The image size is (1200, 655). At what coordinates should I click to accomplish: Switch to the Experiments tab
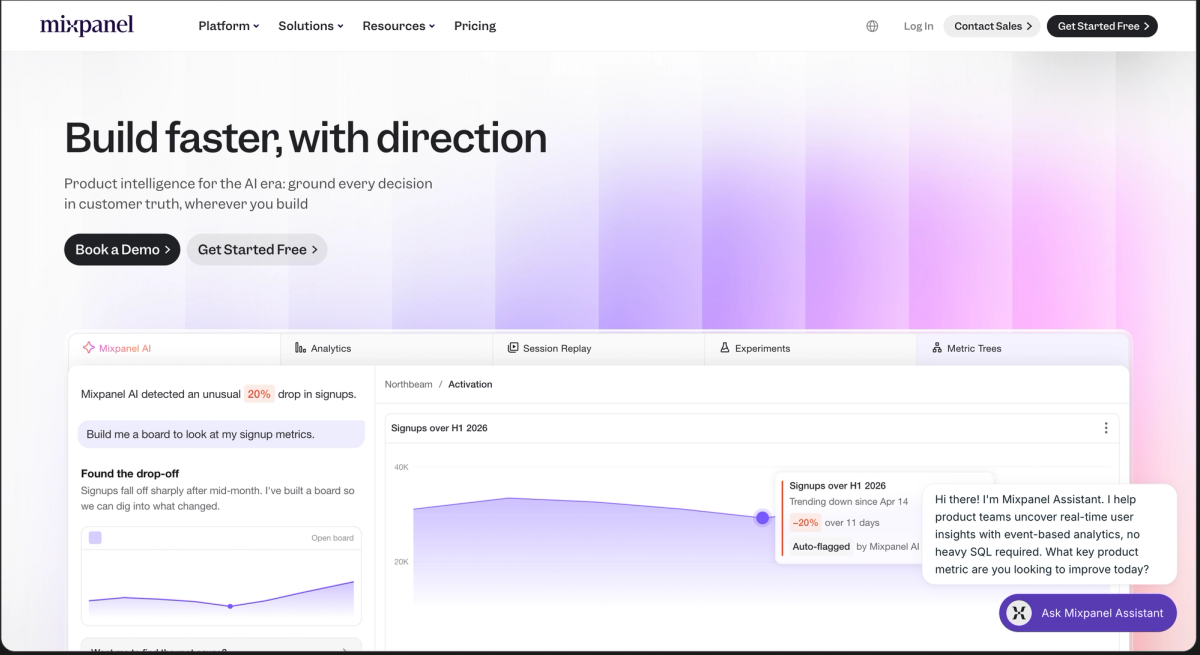click(811, 348)
